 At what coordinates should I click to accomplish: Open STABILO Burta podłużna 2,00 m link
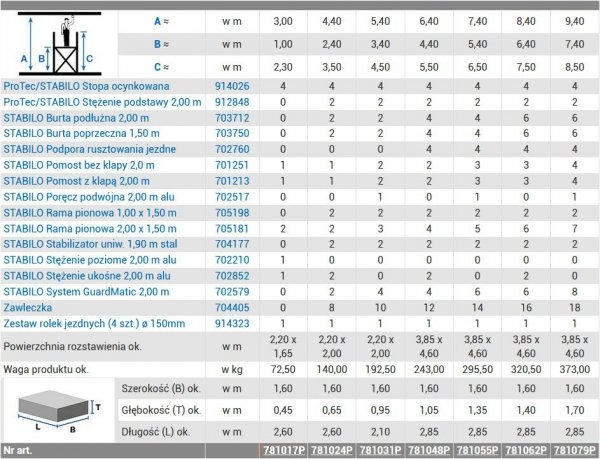click(76, 118)
